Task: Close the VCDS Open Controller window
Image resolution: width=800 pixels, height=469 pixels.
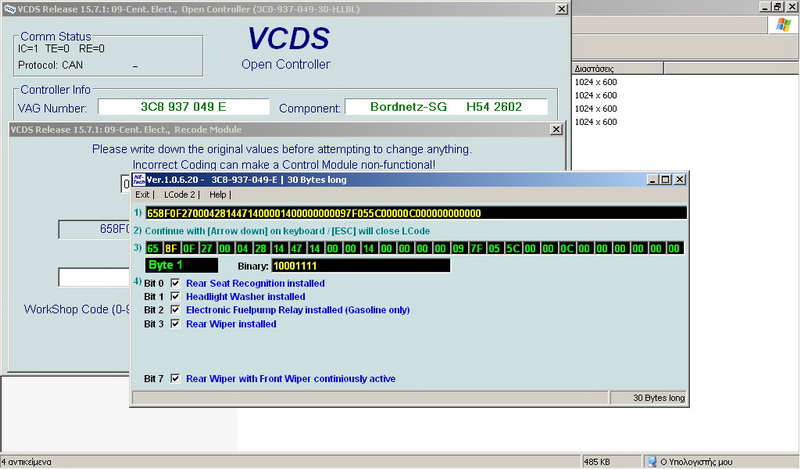Action: point(561,9)
